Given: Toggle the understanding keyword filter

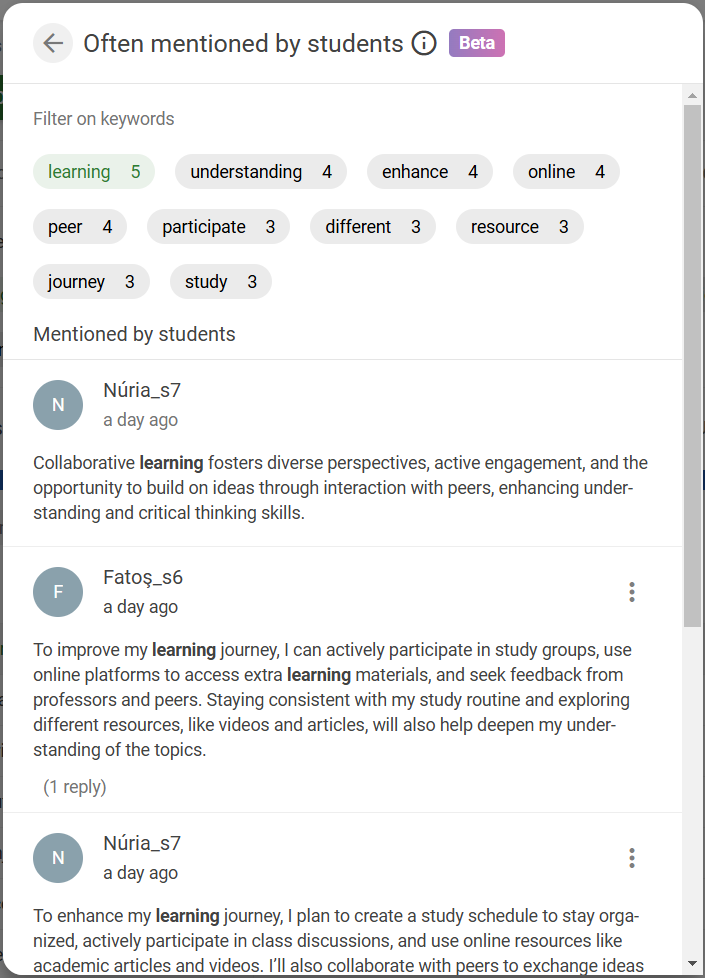Looking at the screenshot, I should coord(261,172).
